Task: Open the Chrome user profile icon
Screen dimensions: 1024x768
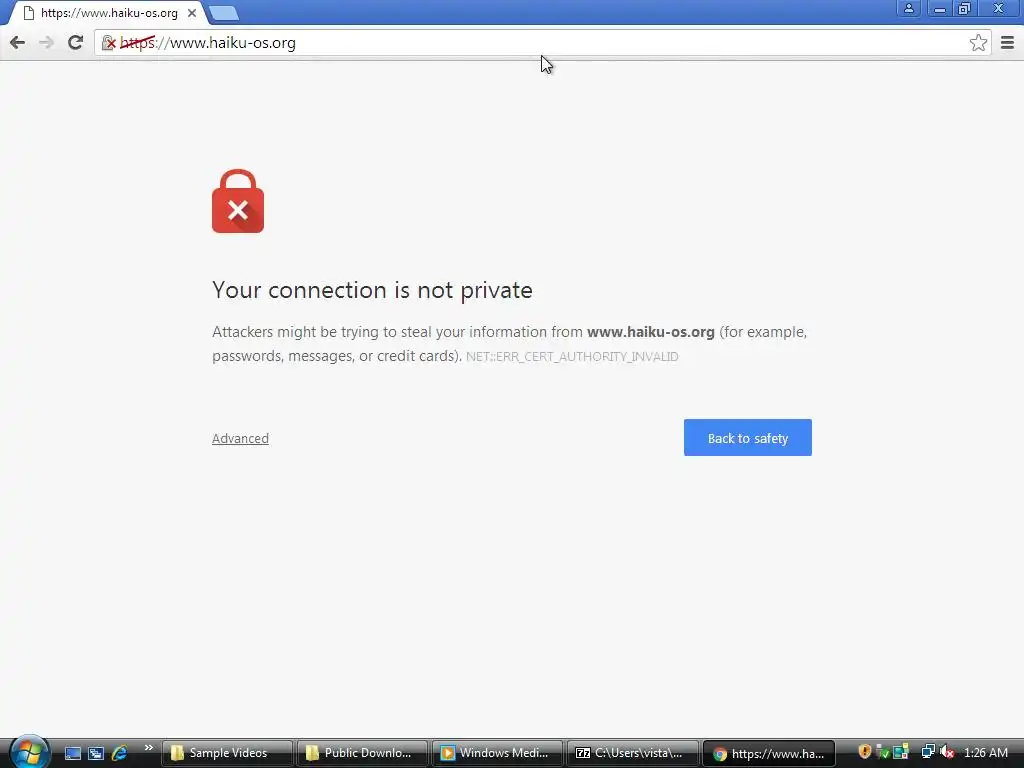Action: (x=908, y=8)
